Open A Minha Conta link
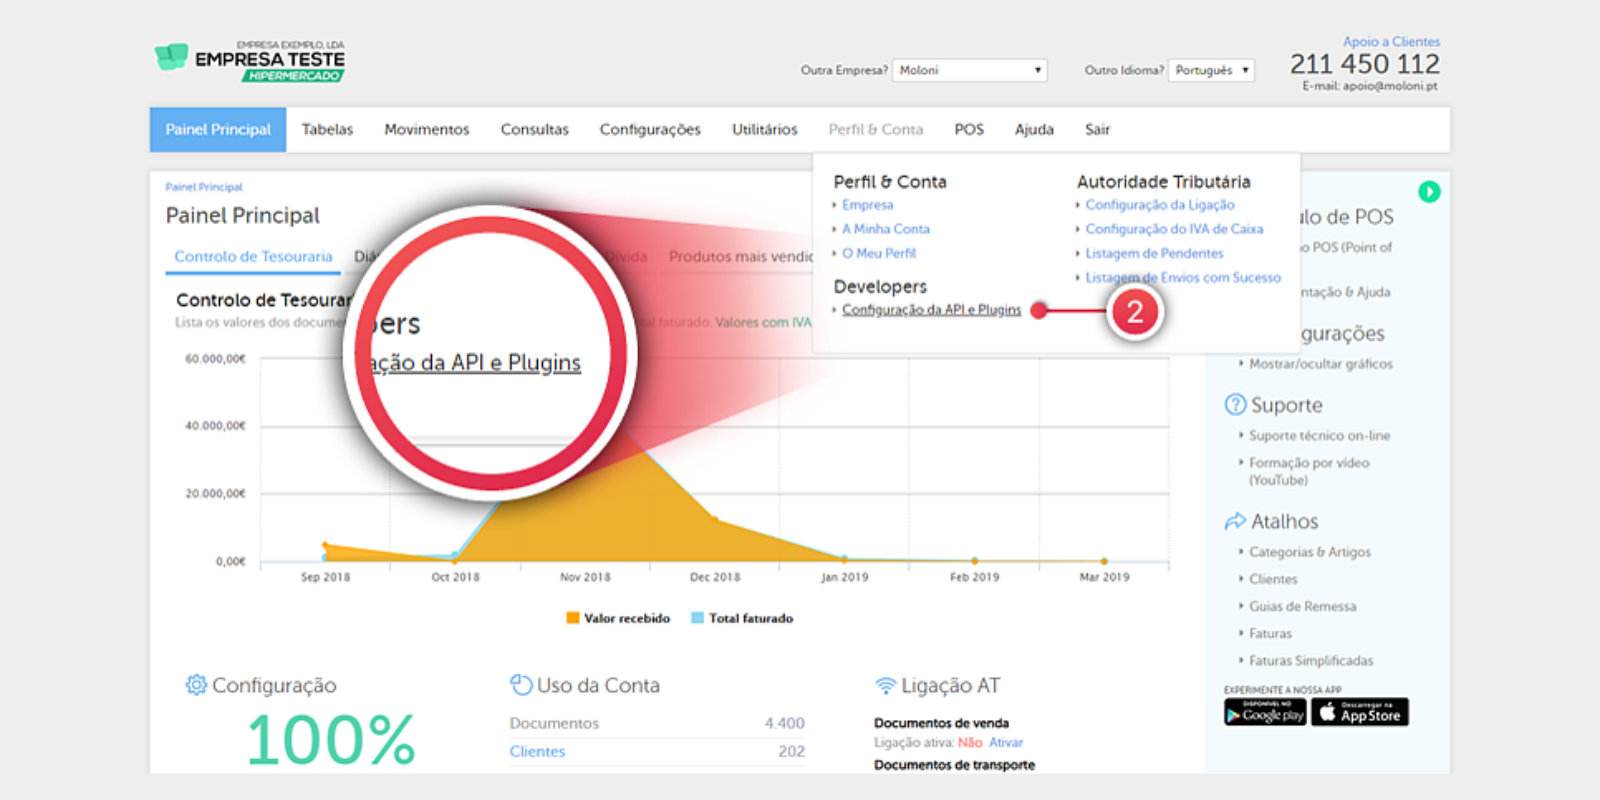The width and height of the screenshot is (1600, 800). (x=886, y=229)
